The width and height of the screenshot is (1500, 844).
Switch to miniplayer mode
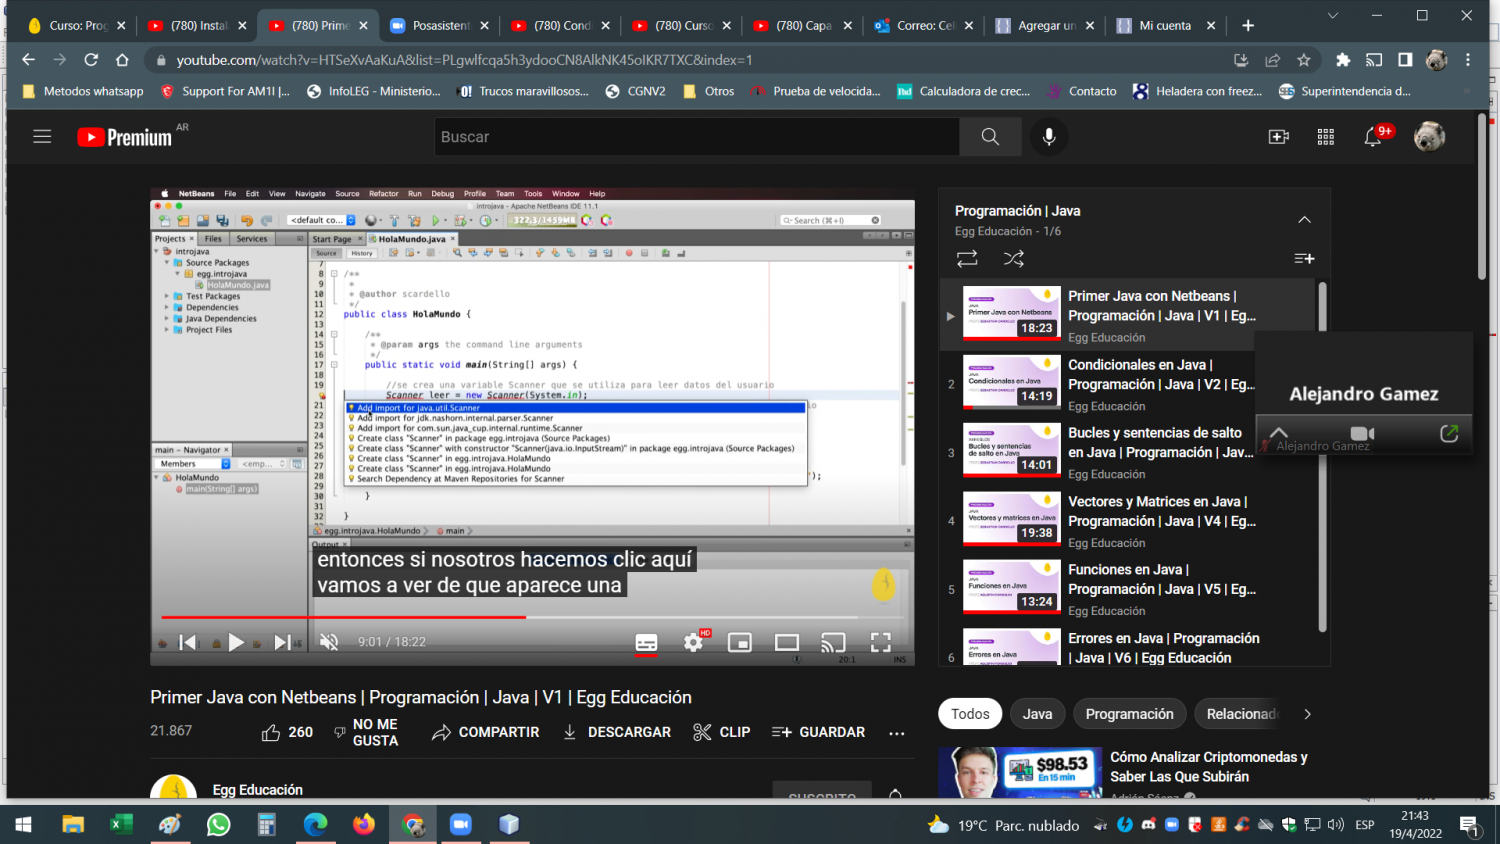pos(740,642)
